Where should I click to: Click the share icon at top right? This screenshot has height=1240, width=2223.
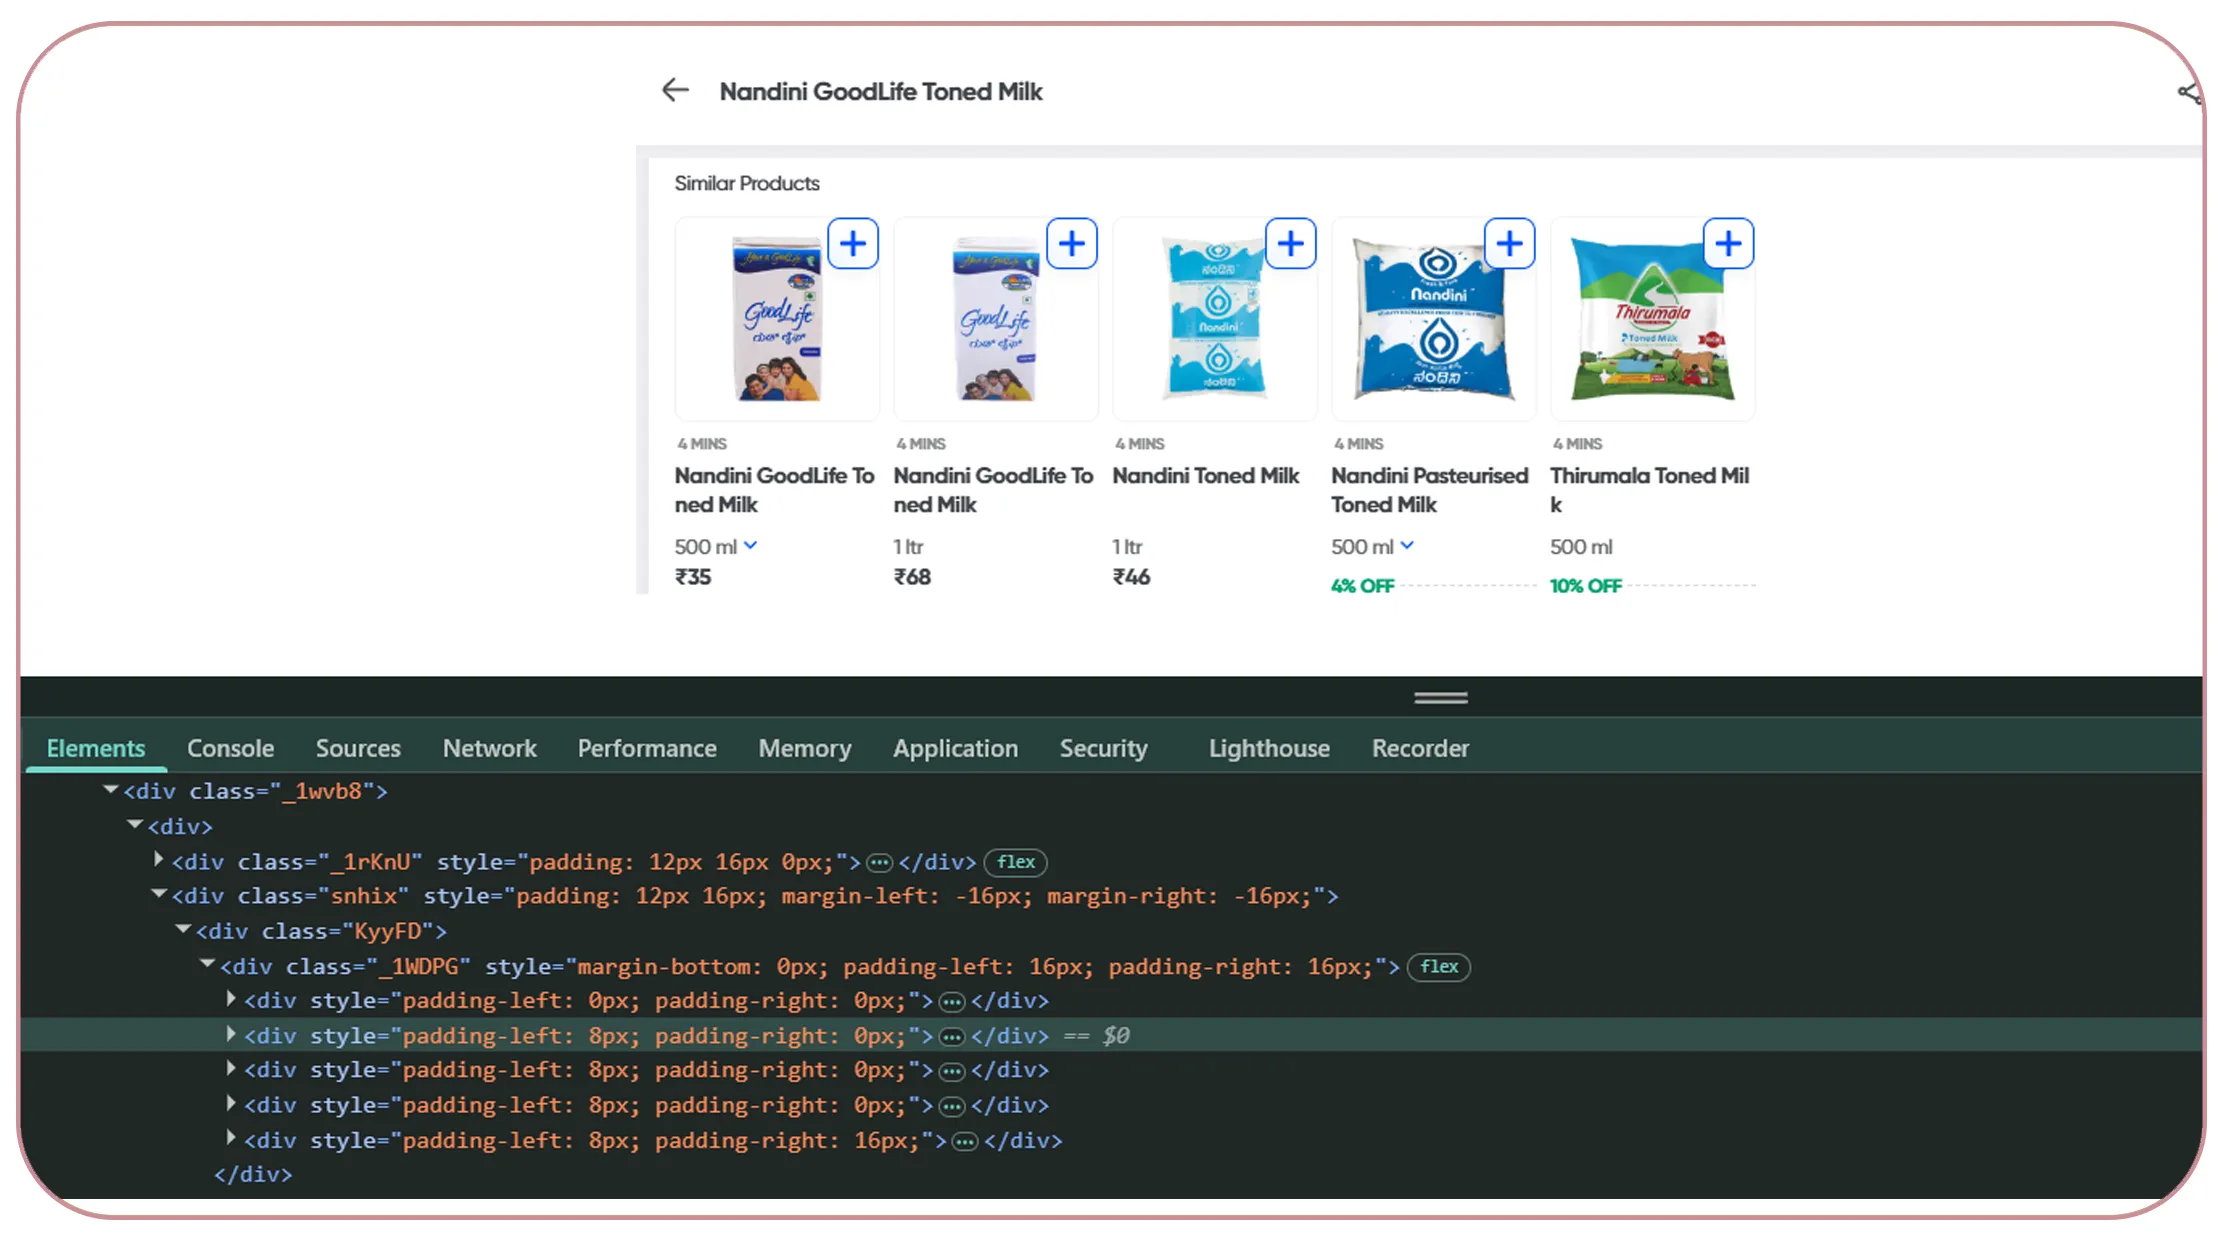(x=2188, y=93)
